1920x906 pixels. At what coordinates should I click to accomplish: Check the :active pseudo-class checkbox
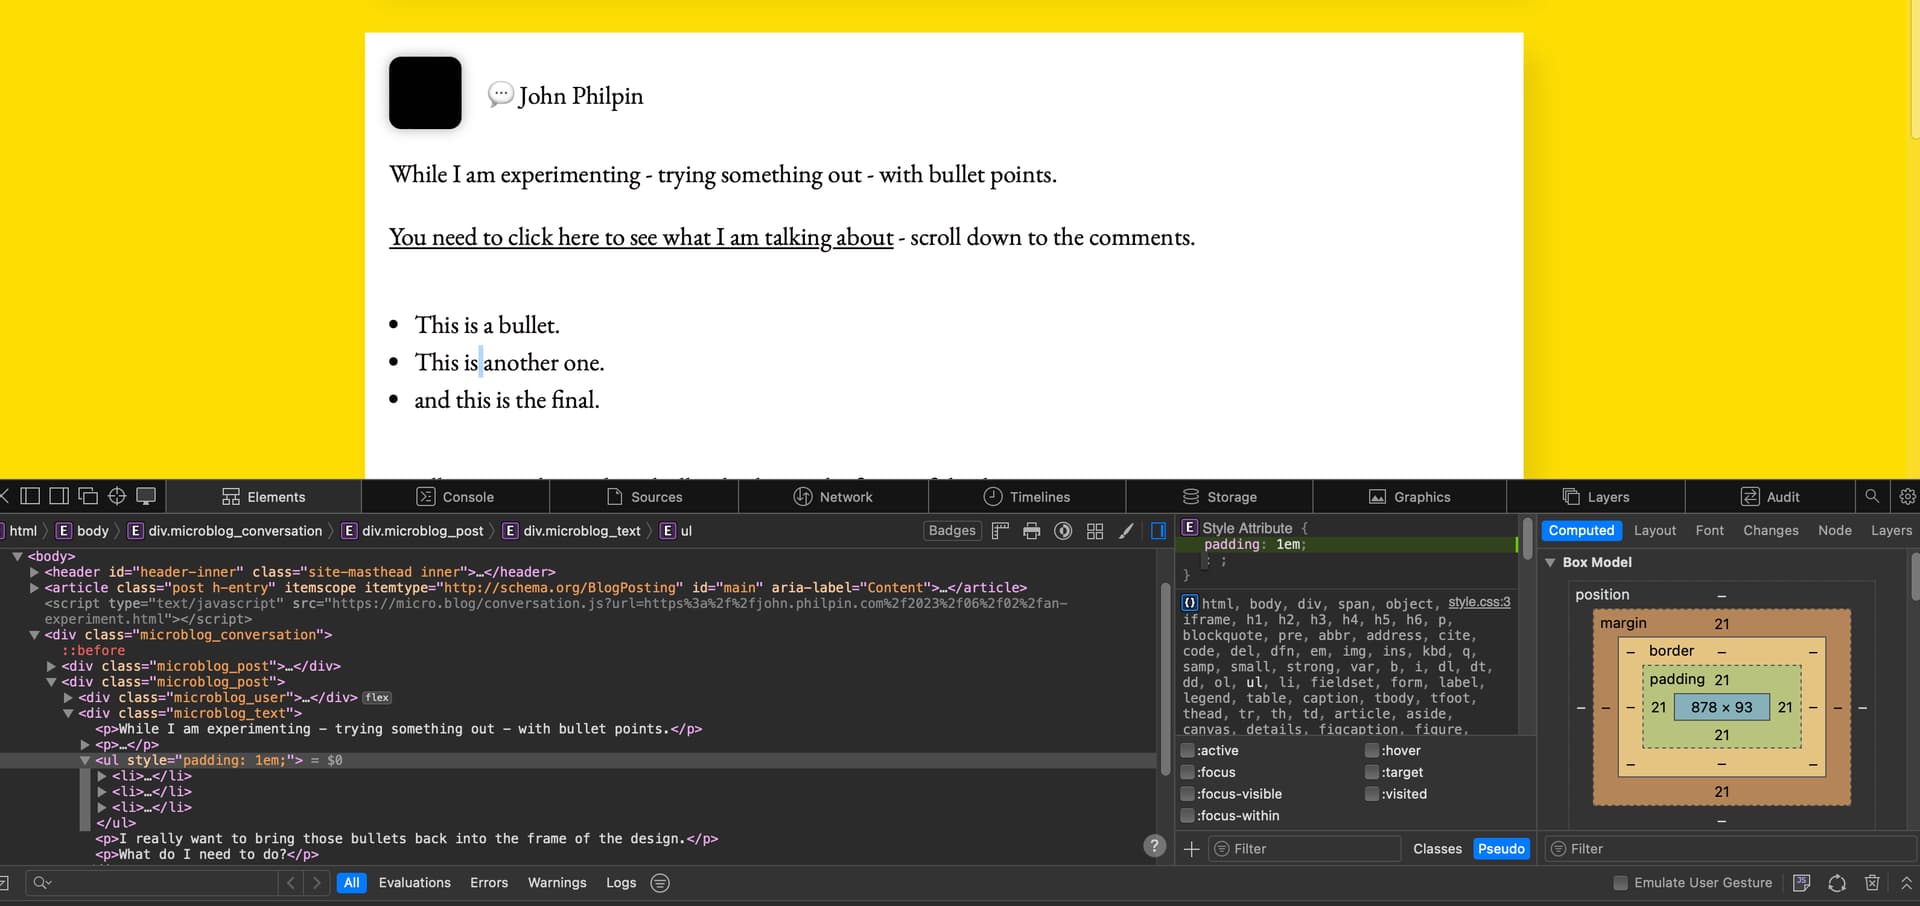pos(1188,751)
